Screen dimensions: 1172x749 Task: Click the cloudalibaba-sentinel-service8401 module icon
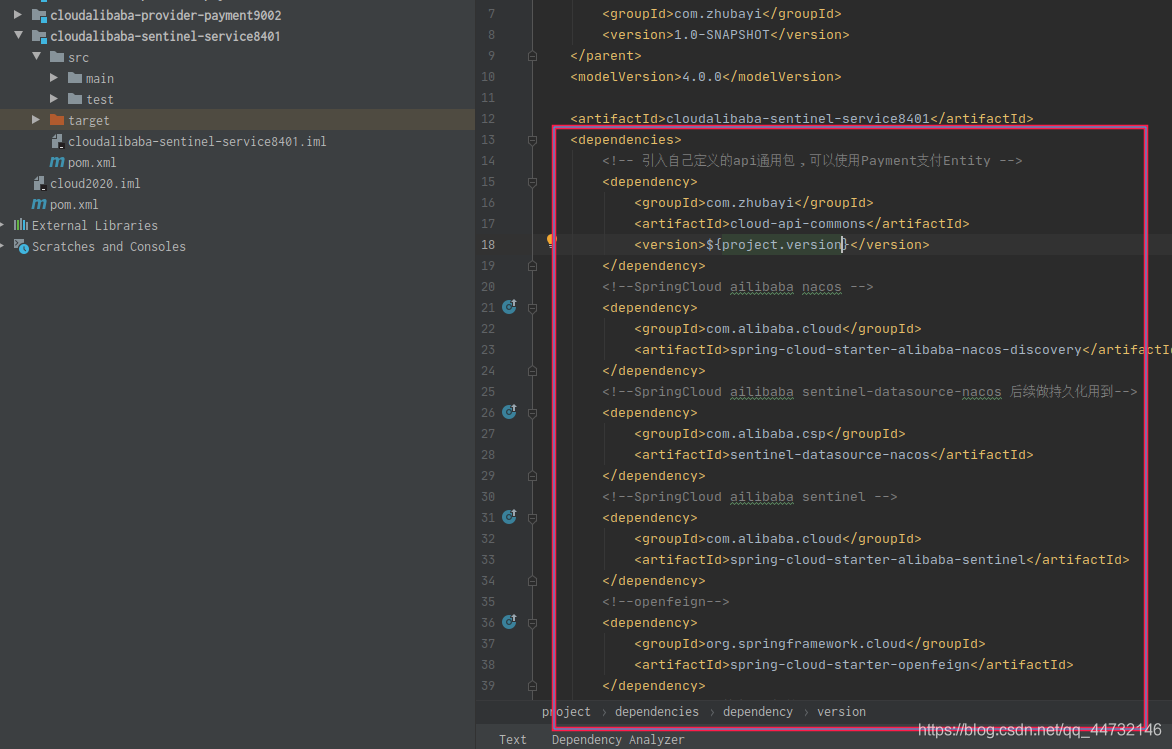tap(40, 36)
